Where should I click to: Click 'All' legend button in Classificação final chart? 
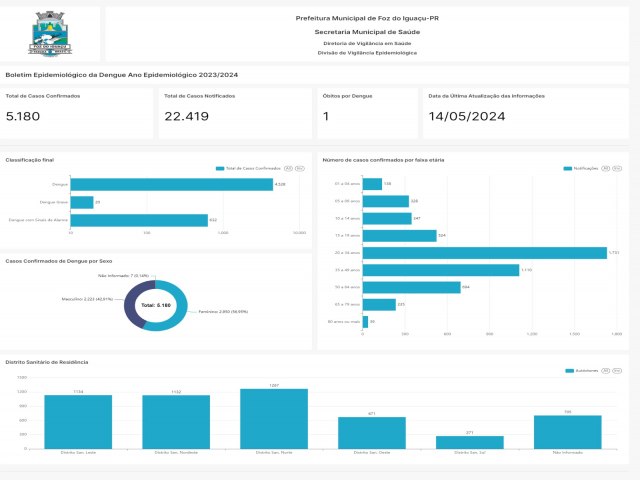pos(288,169)
